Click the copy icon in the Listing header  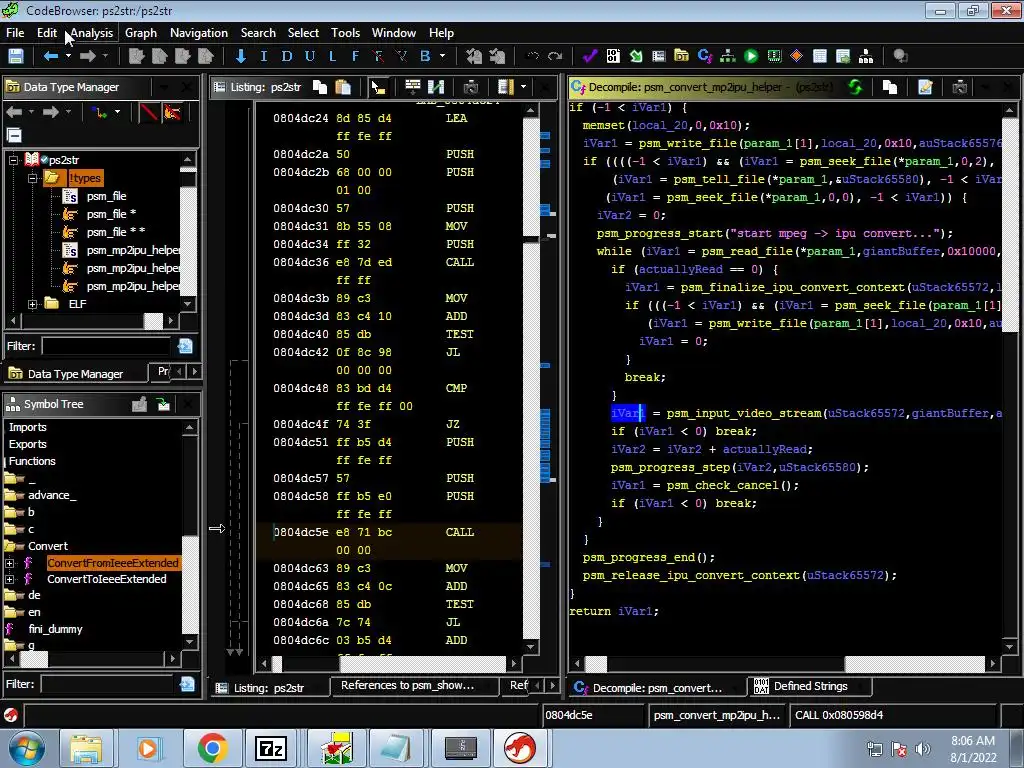[x=320, y=87]
